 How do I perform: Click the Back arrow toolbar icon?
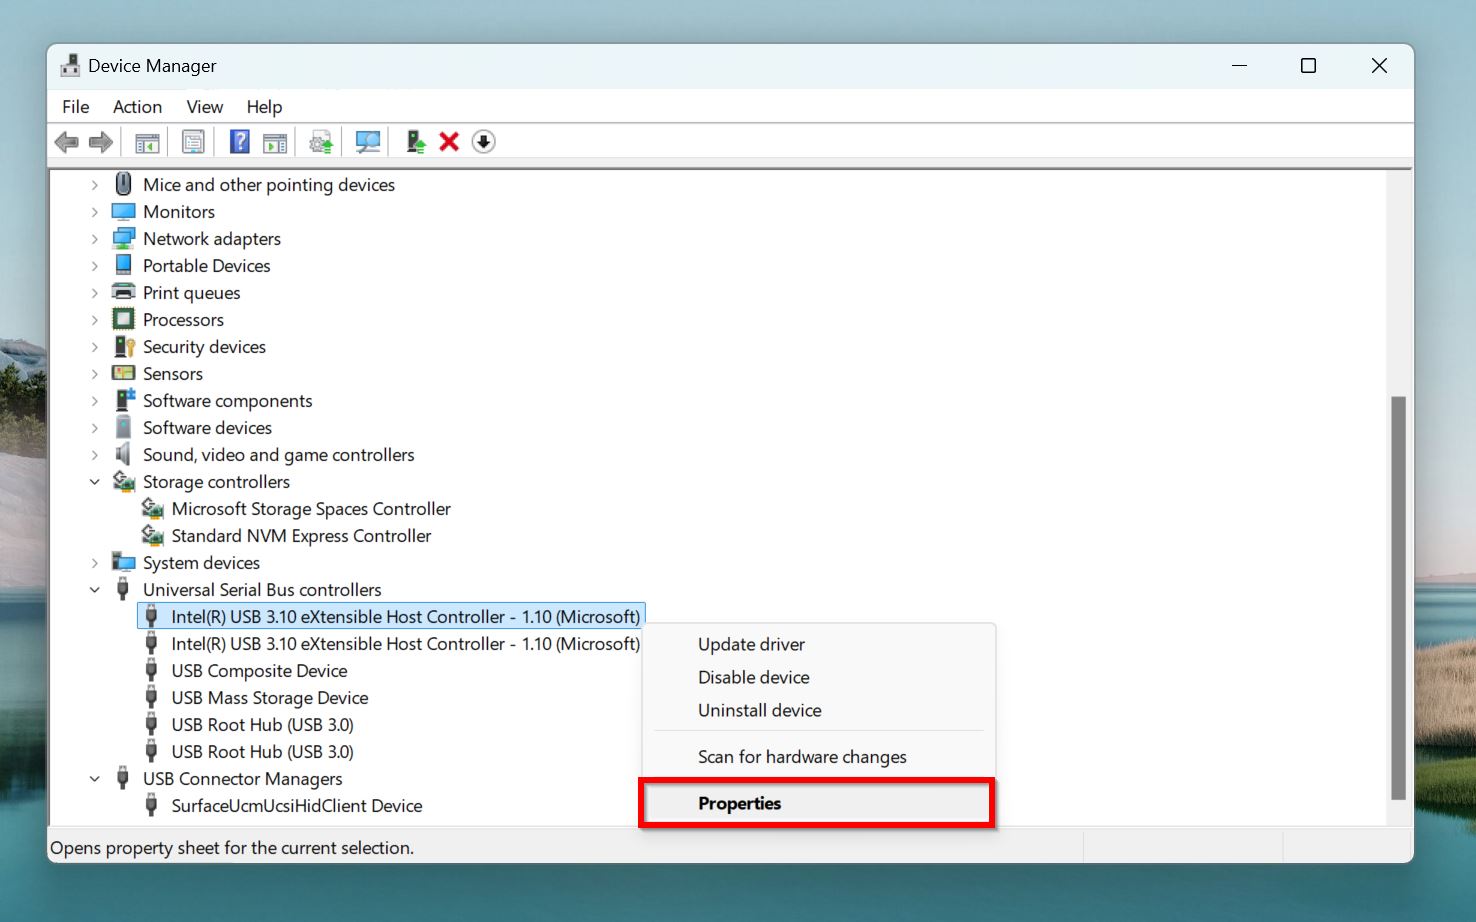[67, 142]
